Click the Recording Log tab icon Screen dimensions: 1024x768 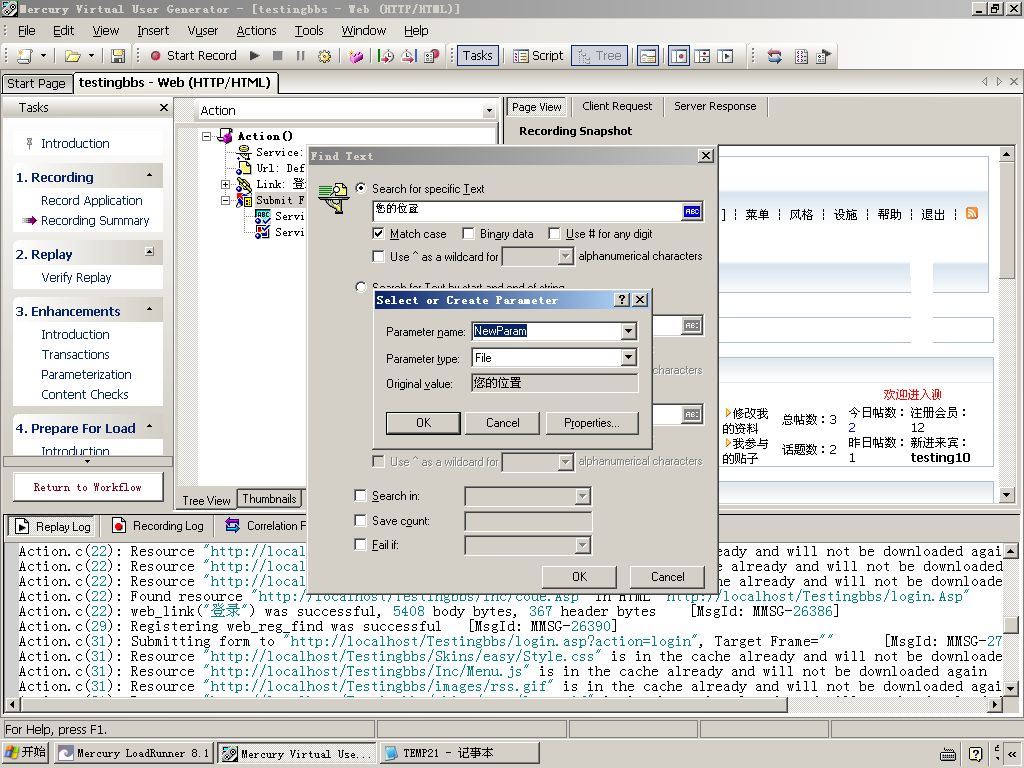click(119, 526)
